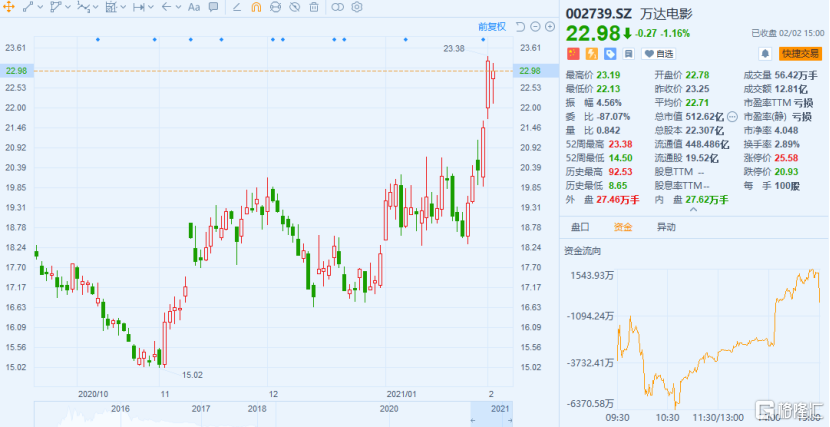
Task: Select the polygon shape drawing tool
Action: pyautogui.click(x=56, y=7)
